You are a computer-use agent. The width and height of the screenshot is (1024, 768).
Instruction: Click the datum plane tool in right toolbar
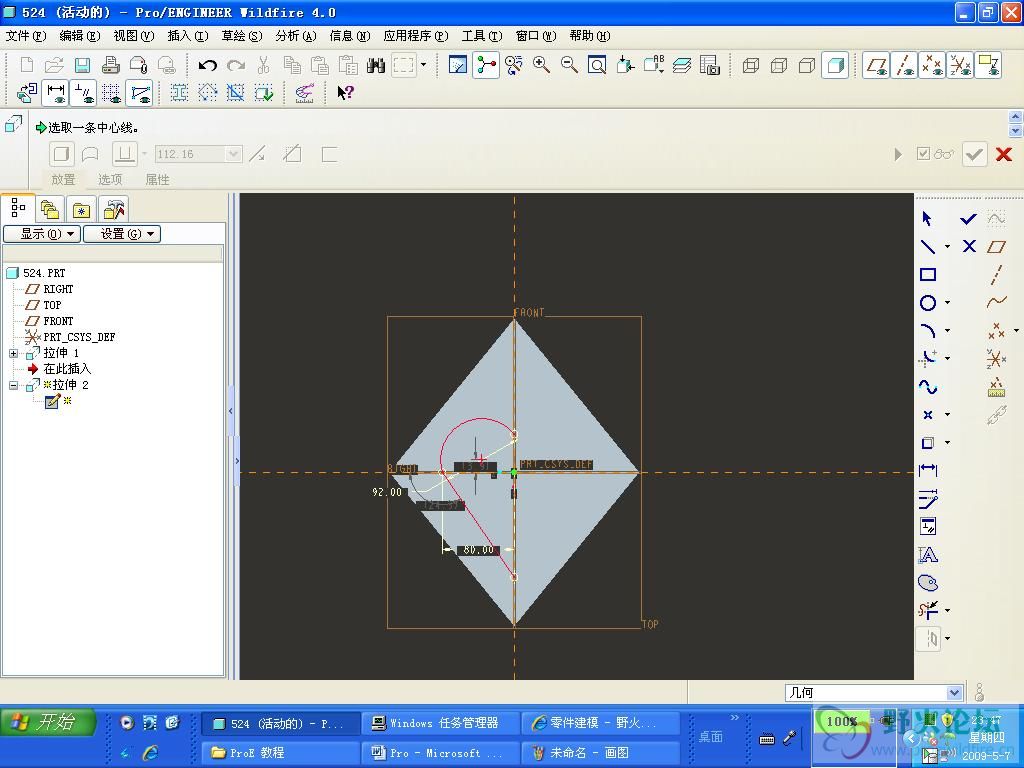(x=996, y=247)
